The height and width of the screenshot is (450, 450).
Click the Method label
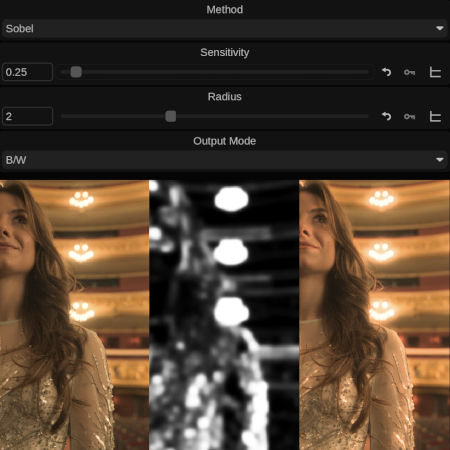pos(224,10)
